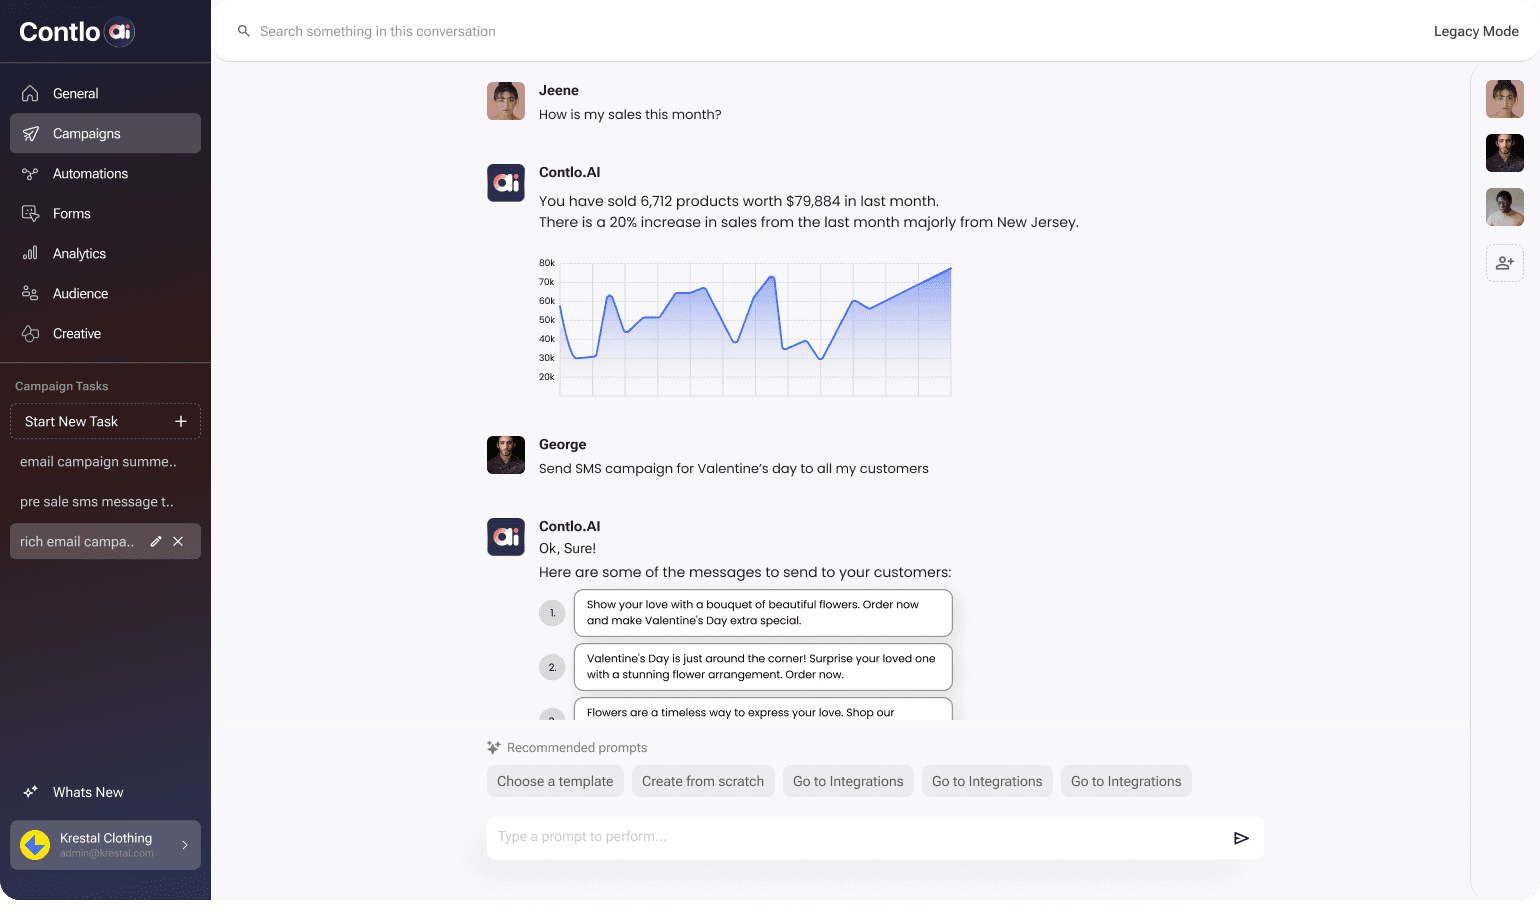1540x920 pixels.
Task: Click the 'Choose a template' prompt
Action: pyautogui.click(x=555, y=781)
